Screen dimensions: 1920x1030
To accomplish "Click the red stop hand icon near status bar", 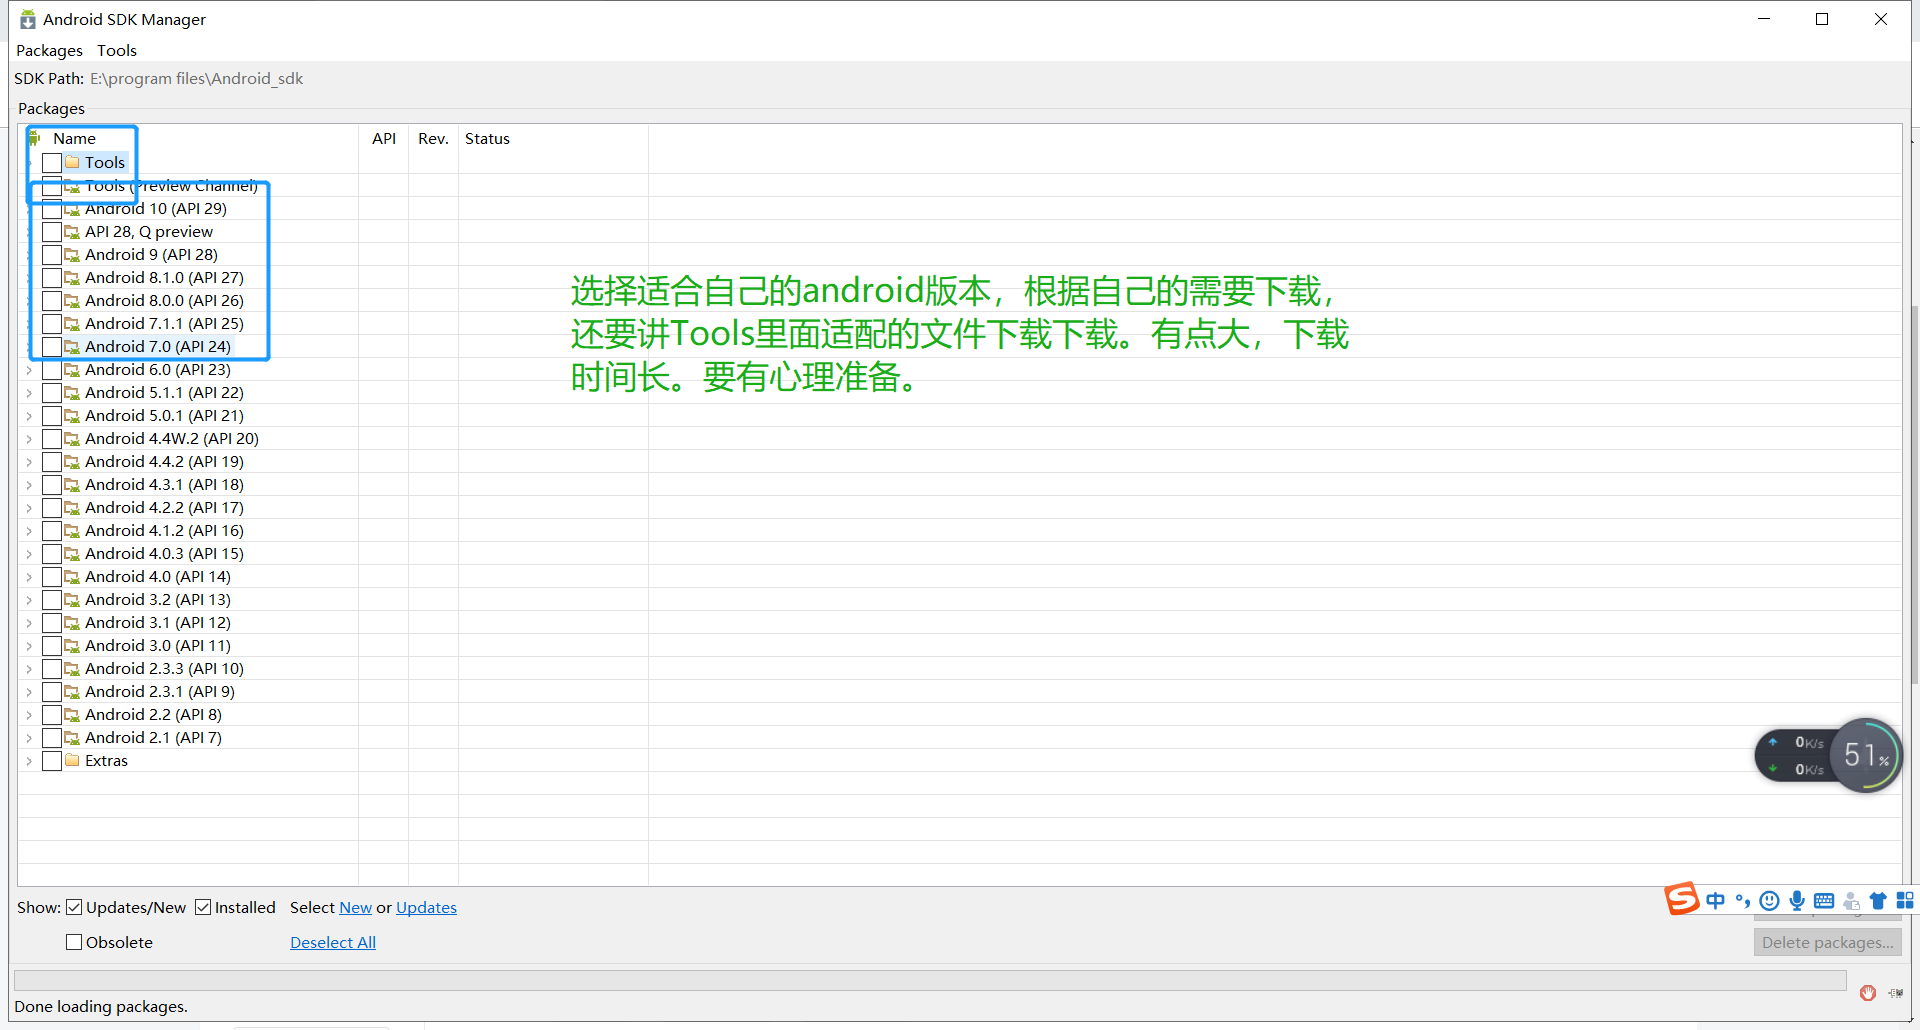I will pos(1866,993).
